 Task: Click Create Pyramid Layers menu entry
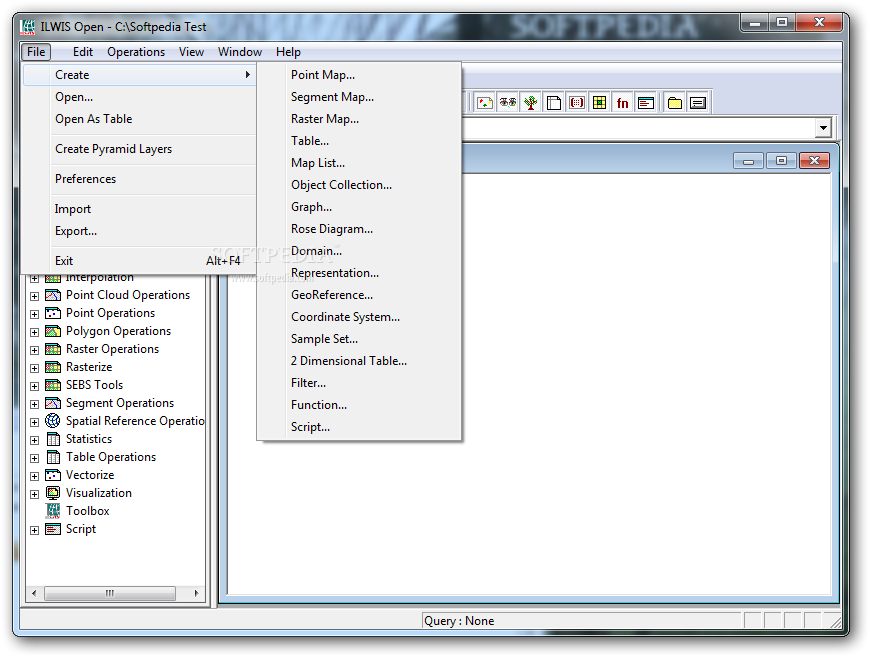[x=139, y=149]
